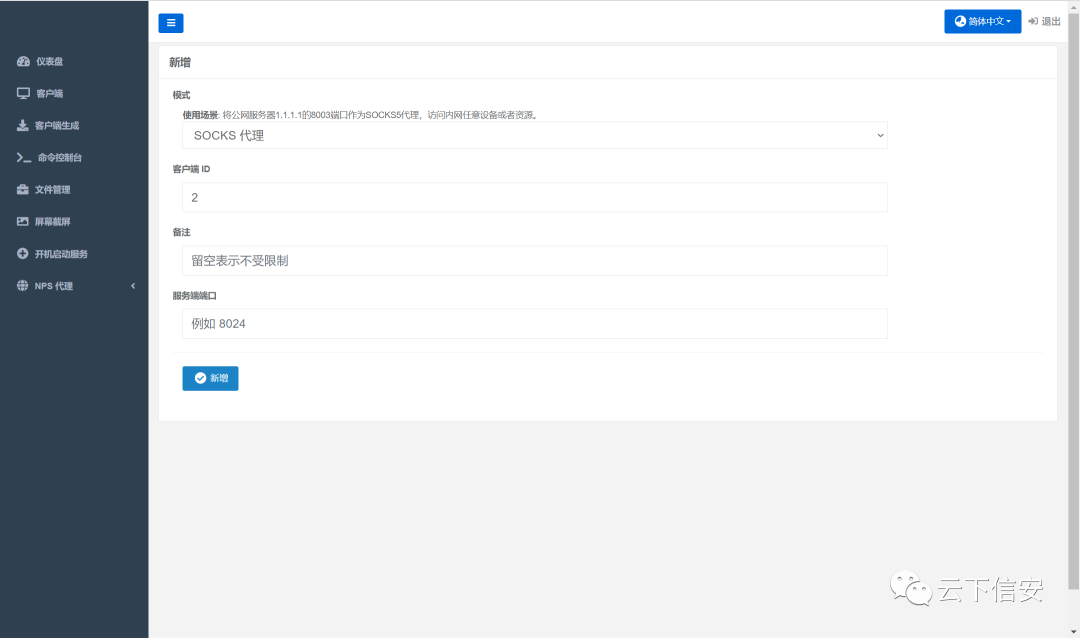The height and width of the screenshot is (638, 1080).
Task: Open the 简体中文 language dropdown
Action: pos(982,21)
